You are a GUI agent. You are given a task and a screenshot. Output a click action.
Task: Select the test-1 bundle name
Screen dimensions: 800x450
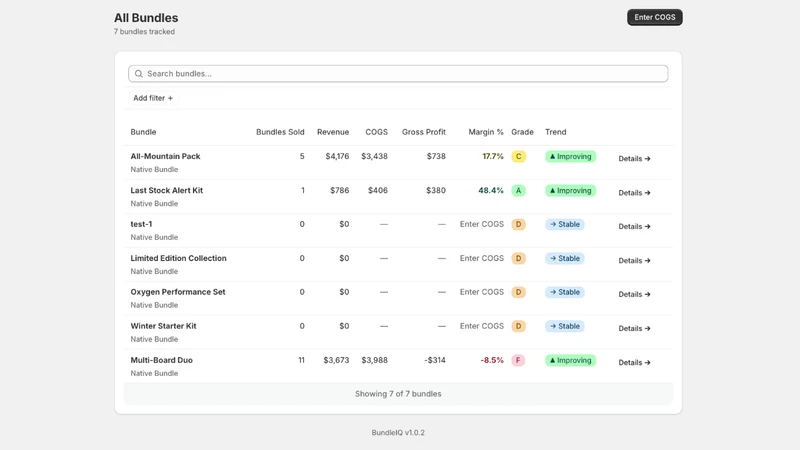click(141, 224)
